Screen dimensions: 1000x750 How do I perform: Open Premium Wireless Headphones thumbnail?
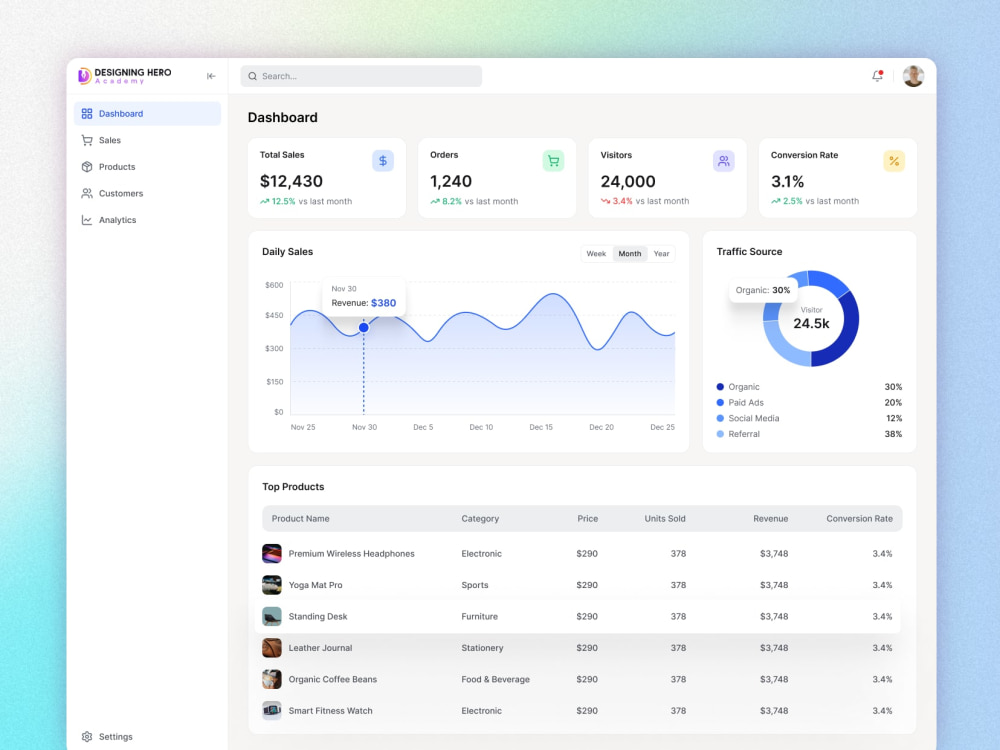[x=272, y=554]
